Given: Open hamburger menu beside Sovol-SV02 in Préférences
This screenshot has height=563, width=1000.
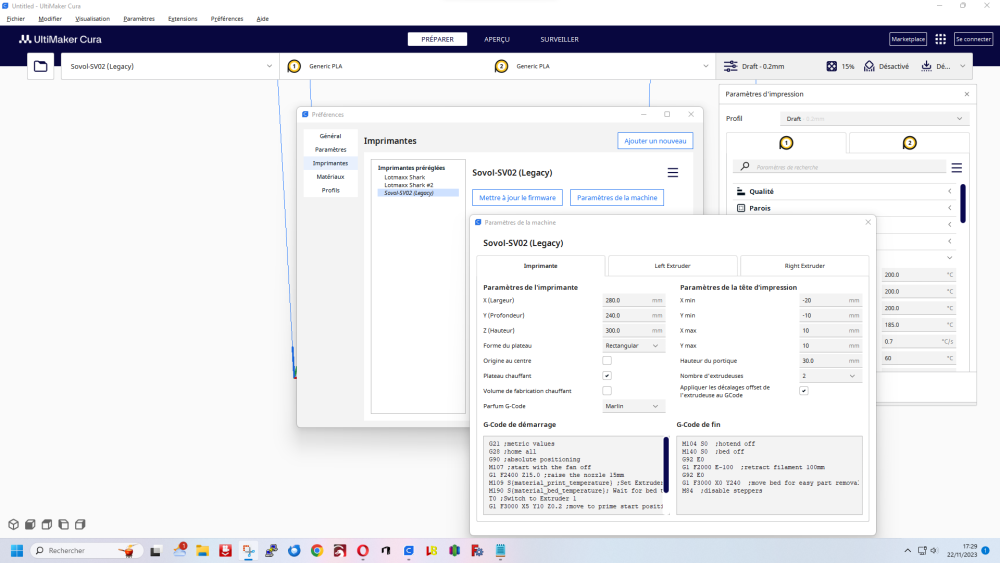Looking at the screenshot, I should point(673,173).
